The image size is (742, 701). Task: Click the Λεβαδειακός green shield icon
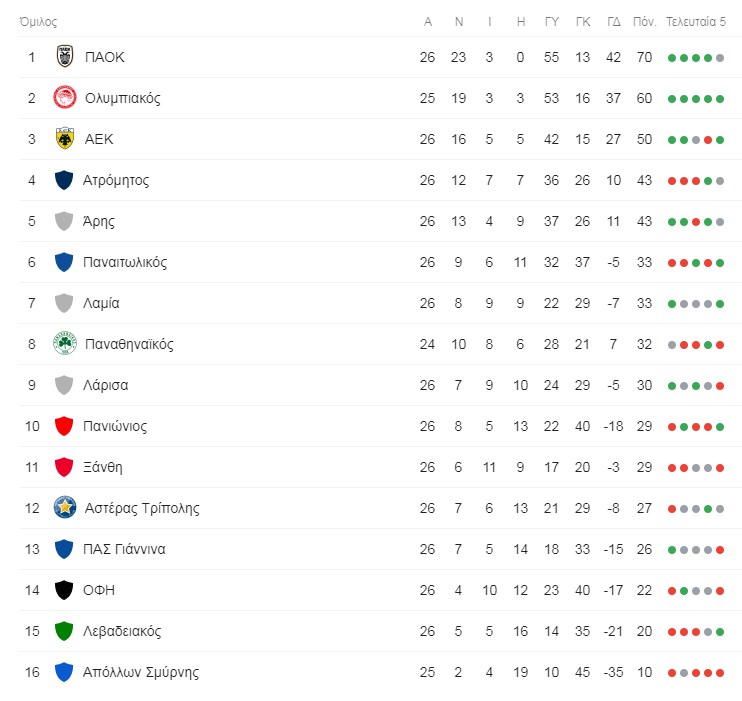pyautogui.click(x=64, y=631)
